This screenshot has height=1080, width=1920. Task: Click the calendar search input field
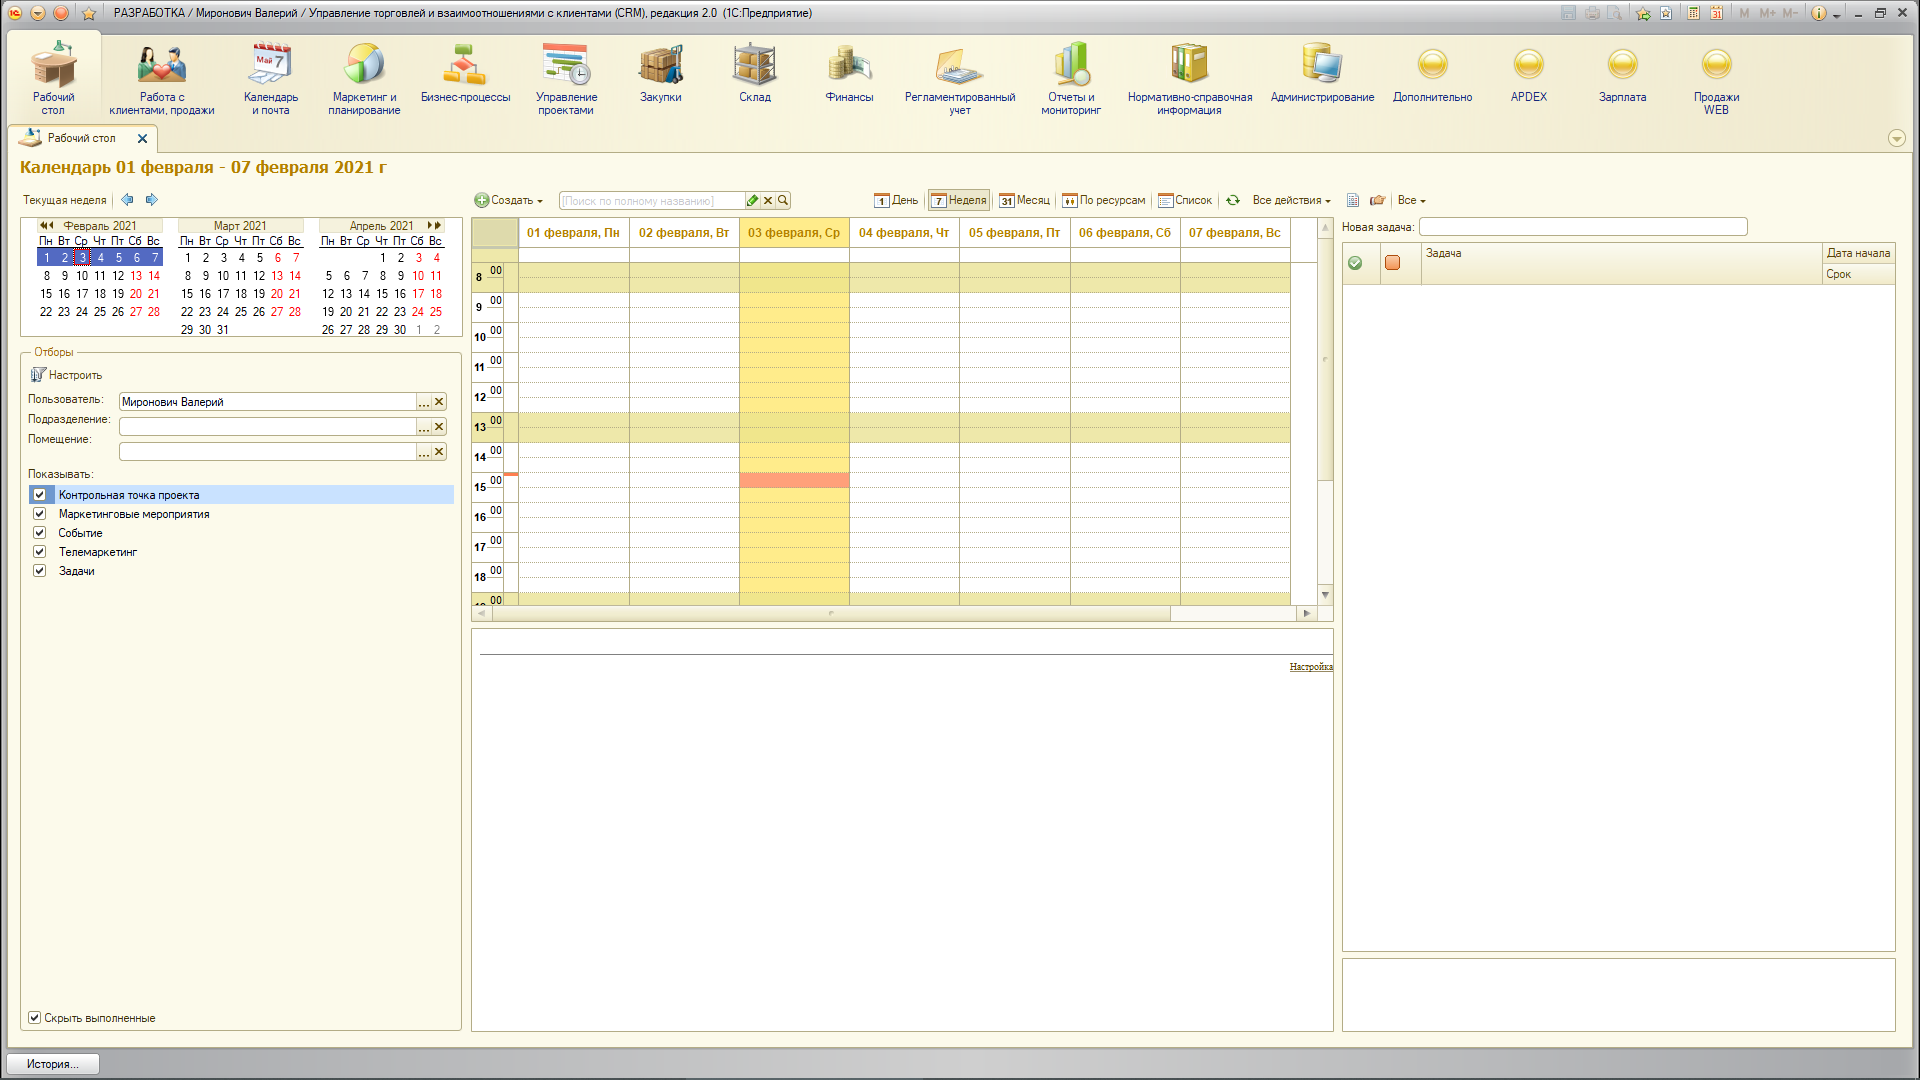(x=651, y=200)
